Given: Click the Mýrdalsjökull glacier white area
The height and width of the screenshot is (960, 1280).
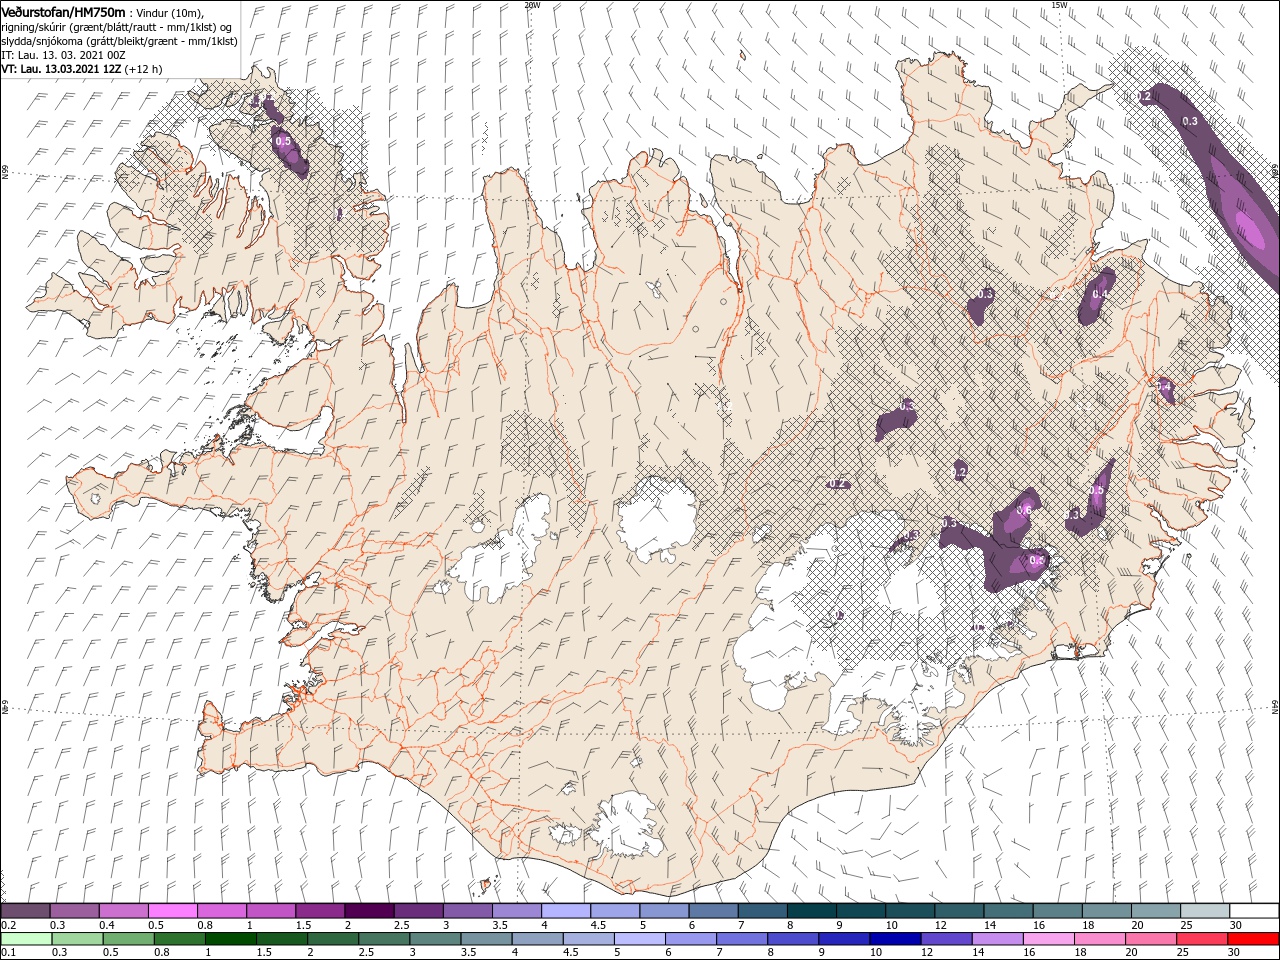Looking at the screenshot, I should pyautogui.click(x=624, y=825).
